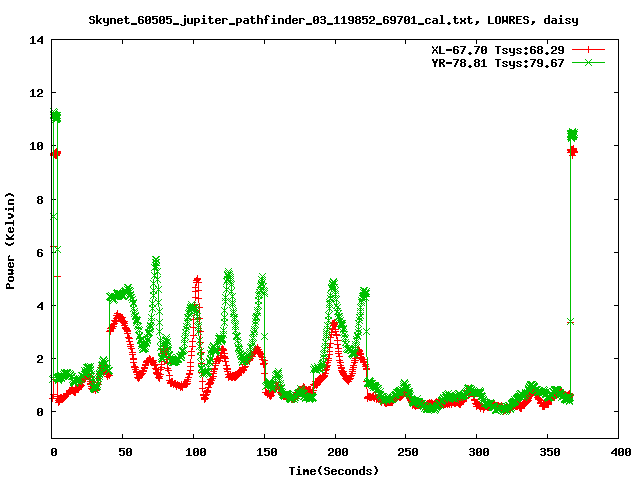Click the red peak near 100 seconds
Image resolution: width=640 pixels, height=480 pixels.
pos(197,280)
